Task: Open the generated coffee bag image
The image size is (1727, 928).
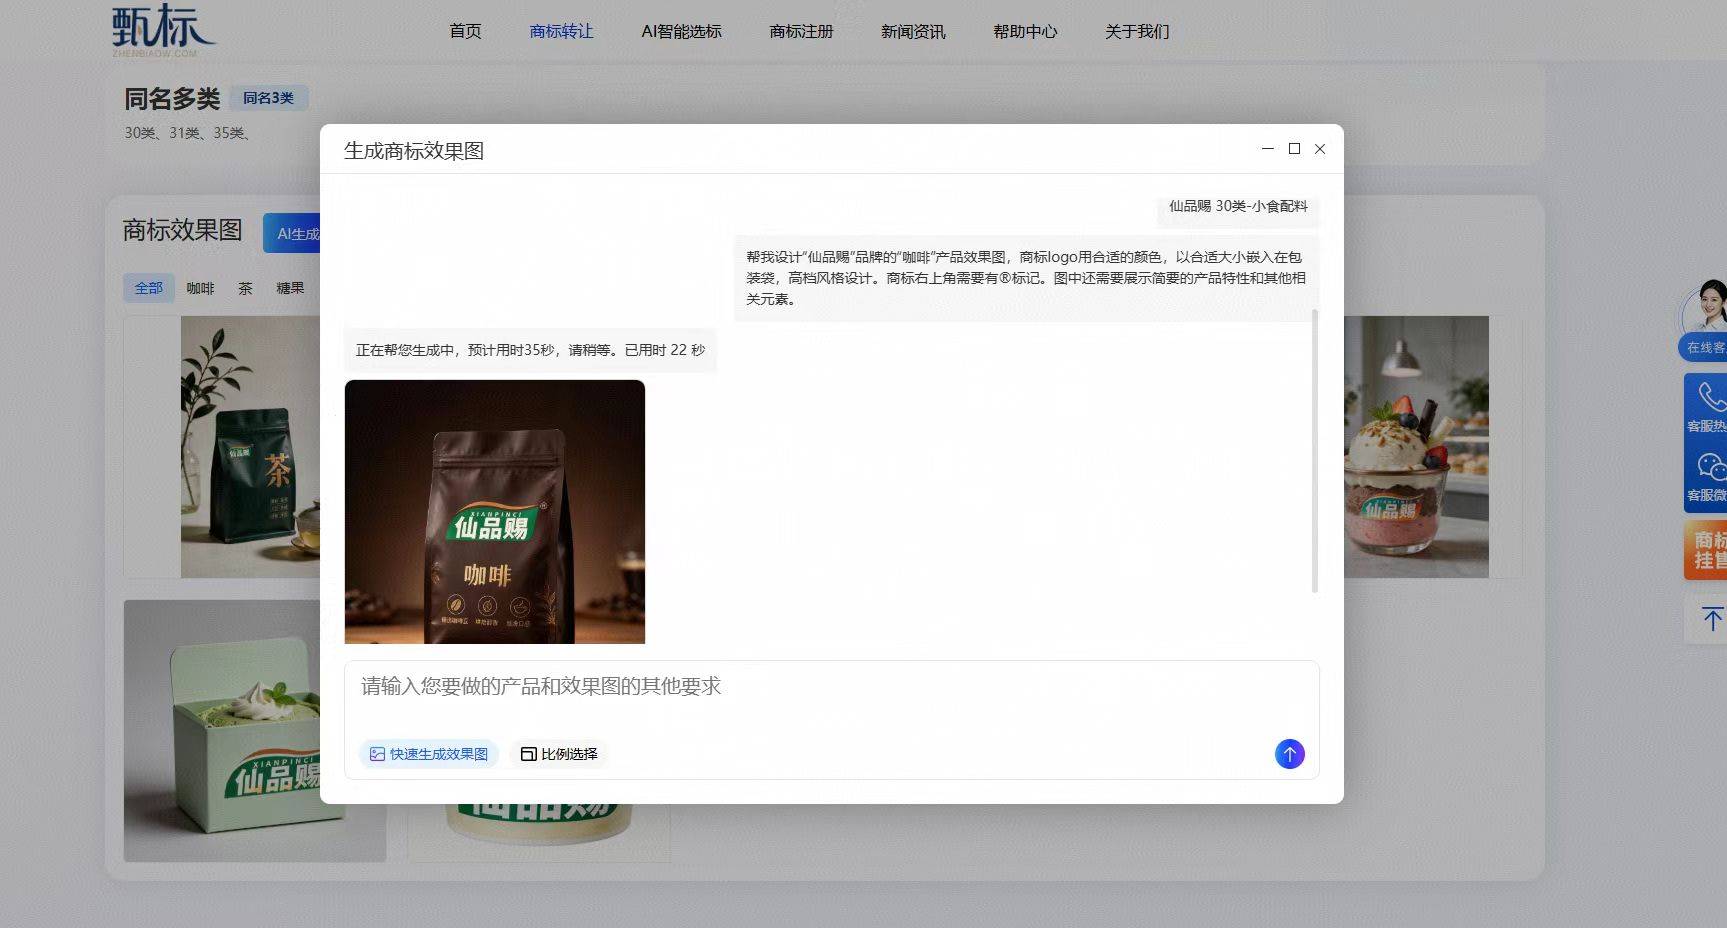Action: tap(495, 512)
